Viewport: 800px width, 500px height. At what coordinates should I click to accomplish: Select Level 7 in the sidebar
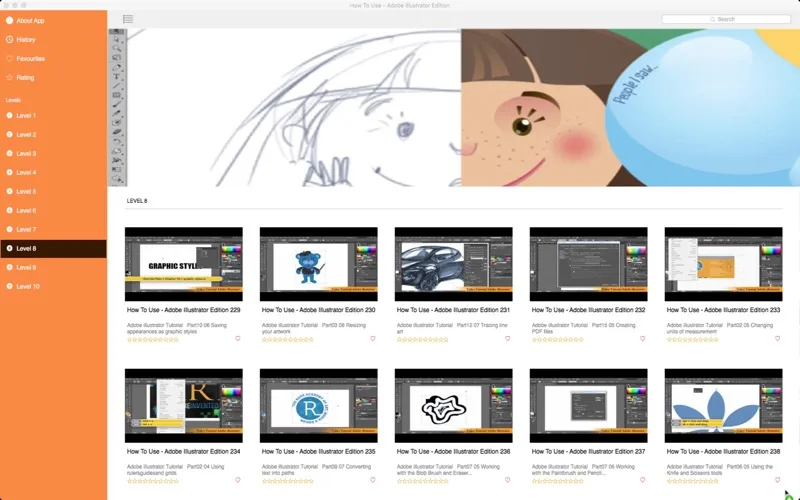[x=54, y=230]
